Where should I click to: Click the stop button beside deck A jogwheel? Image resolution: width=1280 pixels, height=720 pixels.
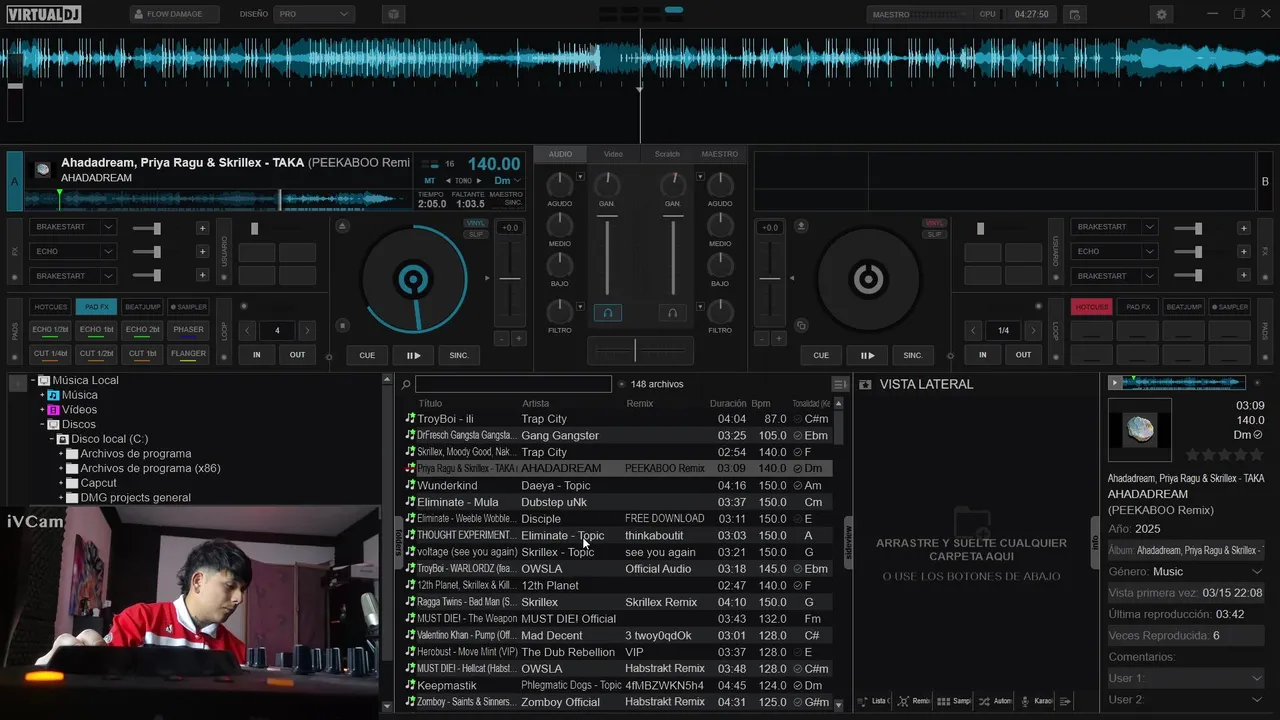pos(343,325)
